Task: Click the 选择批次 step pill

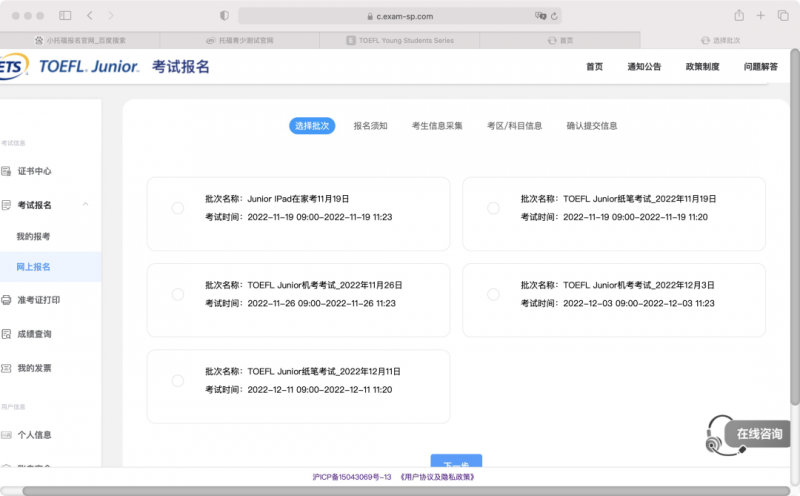Action: [312, 126]
